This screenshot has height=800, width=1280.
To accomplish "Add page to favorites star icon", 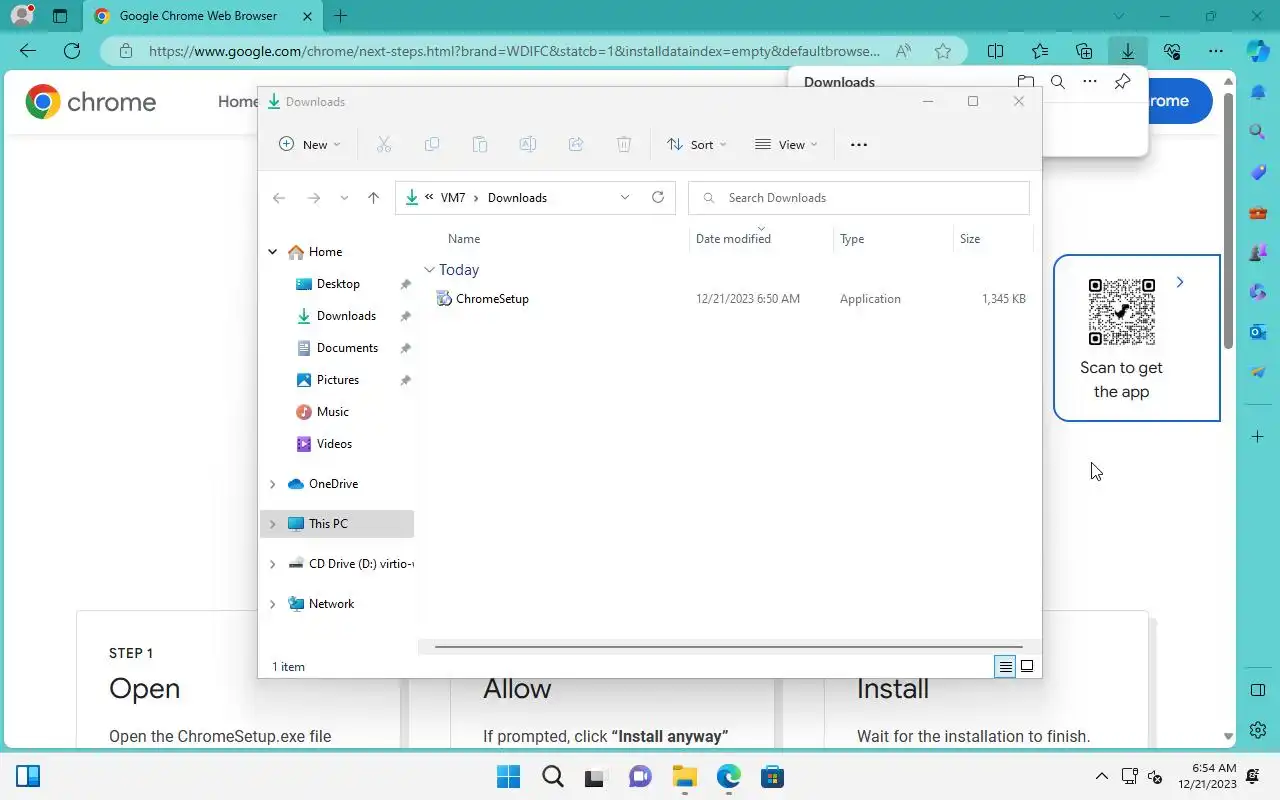I will (943, 51).
